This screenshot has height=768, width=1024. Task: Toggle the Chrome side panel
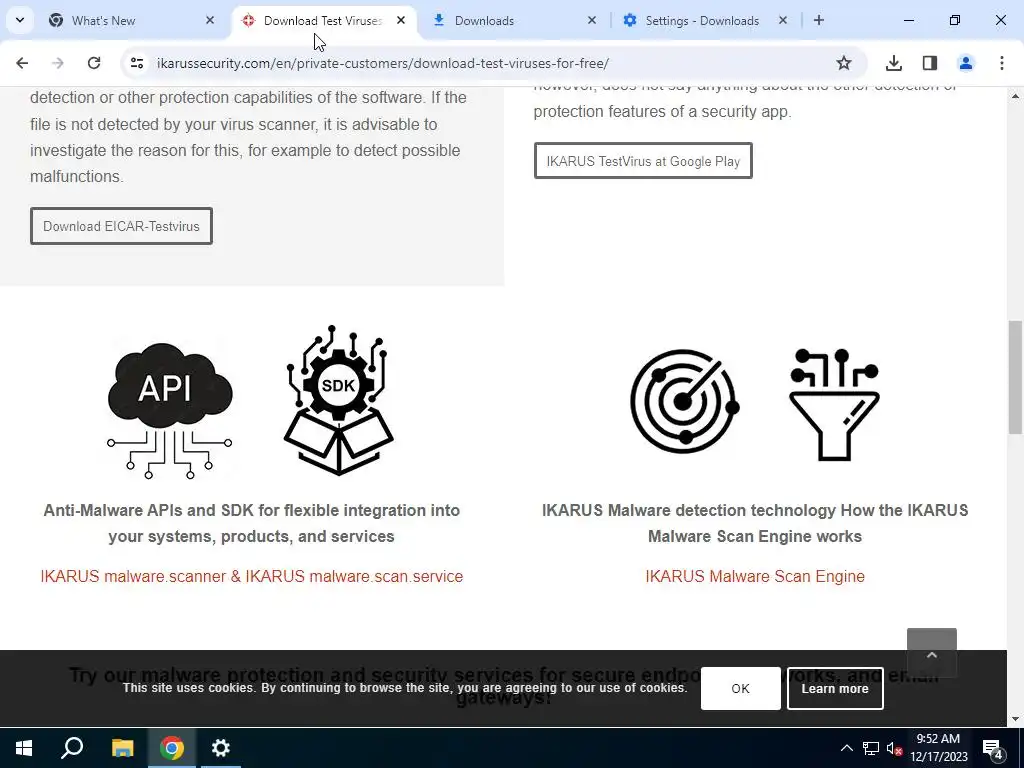[x=930, y=63]
